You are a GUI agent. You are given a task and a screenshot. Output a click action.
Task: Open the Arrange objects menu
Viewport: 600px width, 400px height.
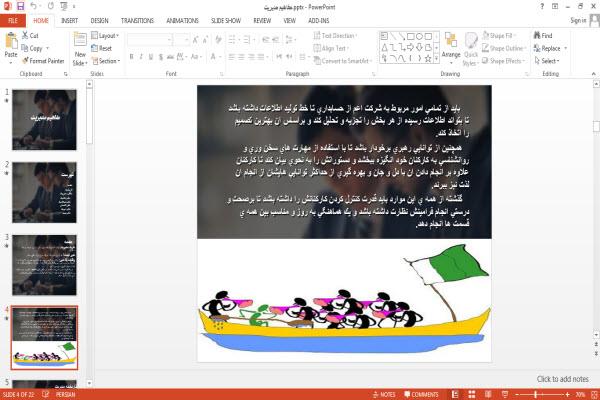pyautogui.click(x=451, y=47)
